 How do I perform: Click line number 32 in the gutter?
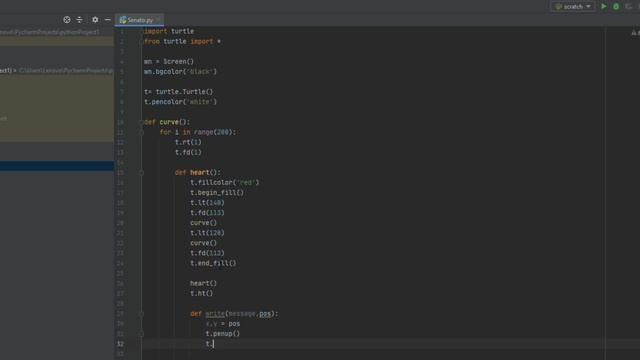coord(120,344)
